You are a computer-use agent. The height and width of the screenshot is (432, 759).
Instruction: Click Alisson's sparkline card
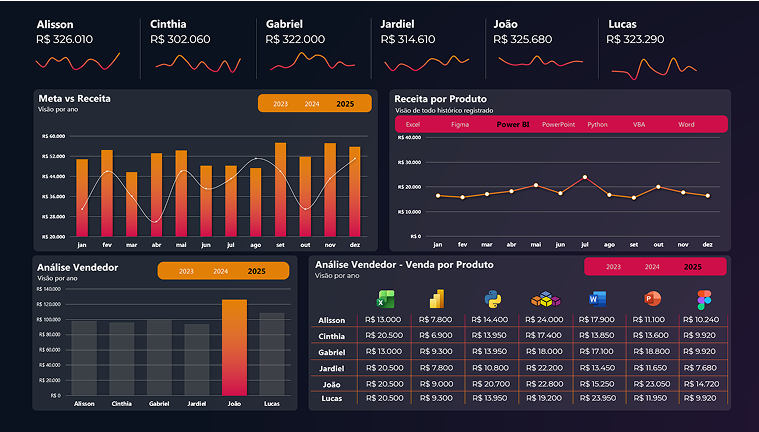(x=77, y=62)
